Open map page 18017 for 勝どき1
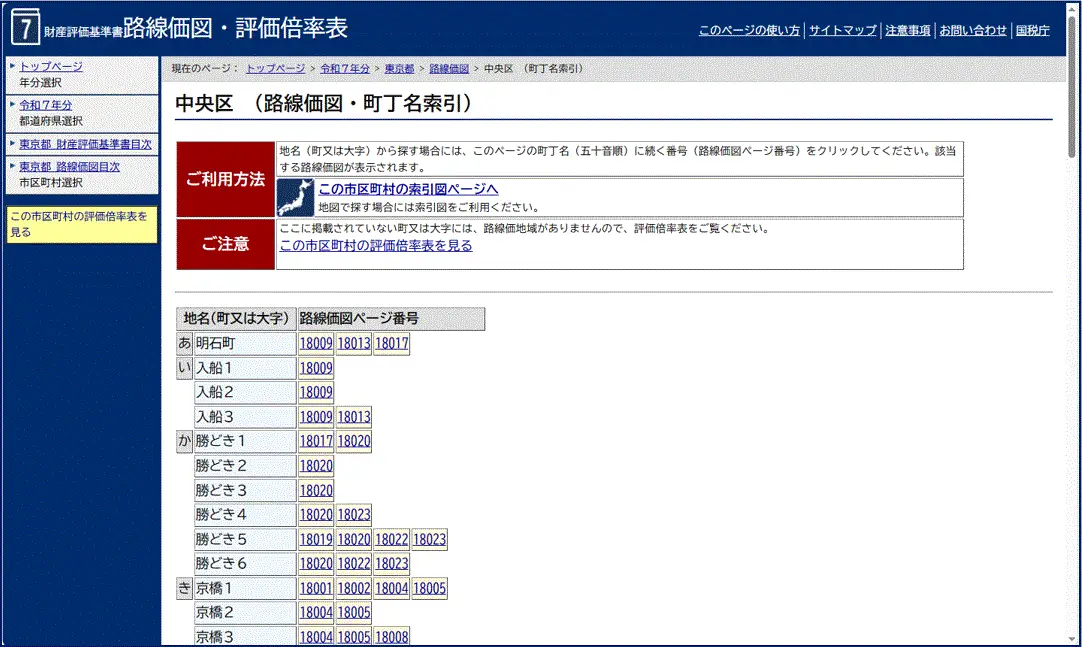 point(316,440)
